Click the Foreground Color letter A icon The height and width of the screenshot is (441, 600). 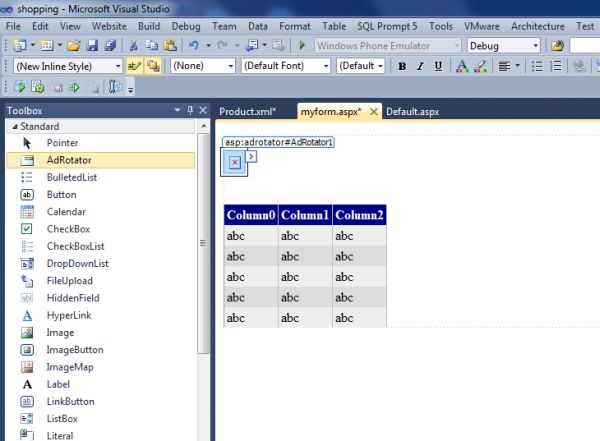pos(462,66)
